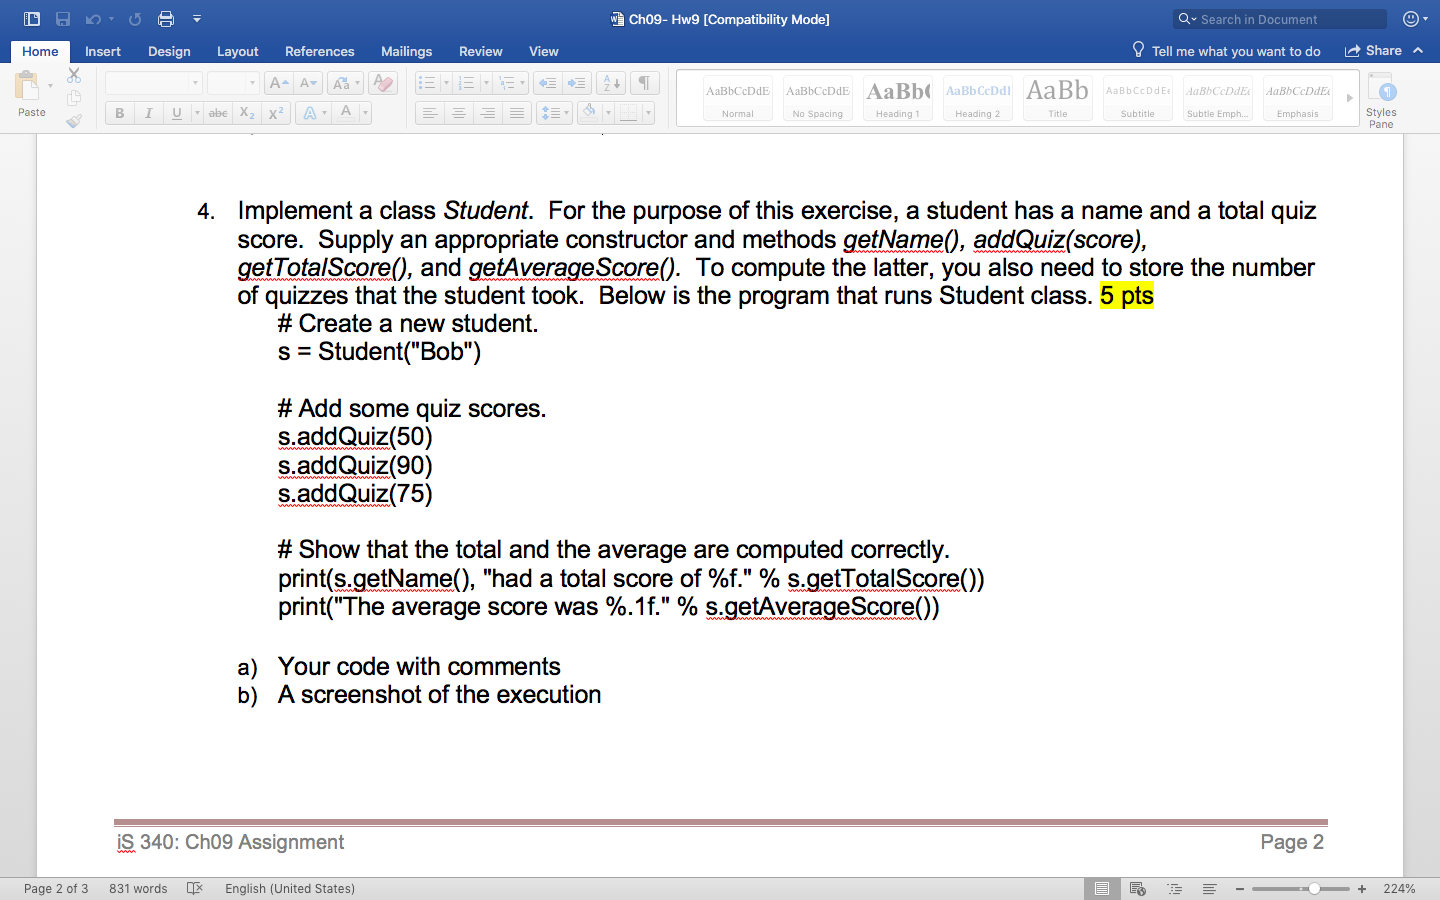
Task: Click the Format Painter brush icon
Action: tap(73, 122)
